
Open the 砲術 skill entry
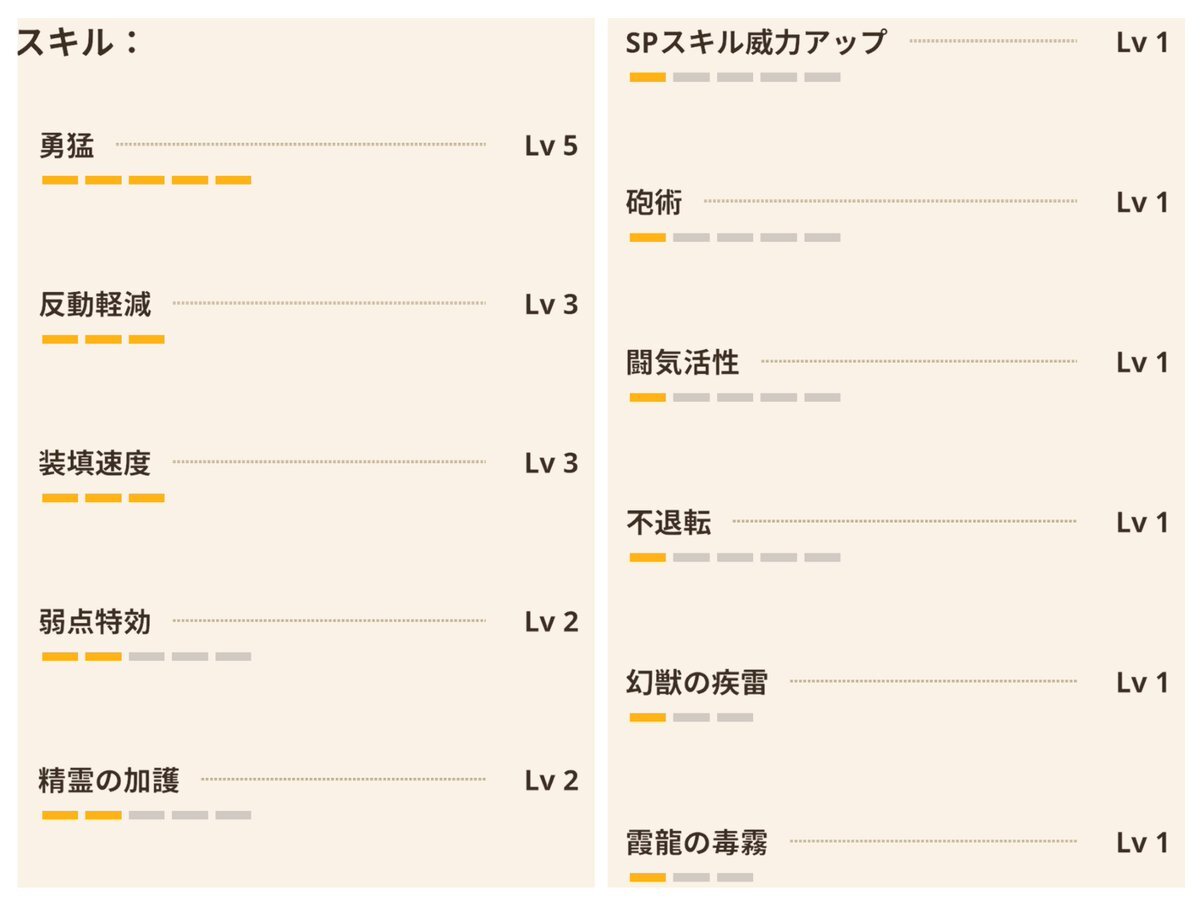(x=654, y=203)
